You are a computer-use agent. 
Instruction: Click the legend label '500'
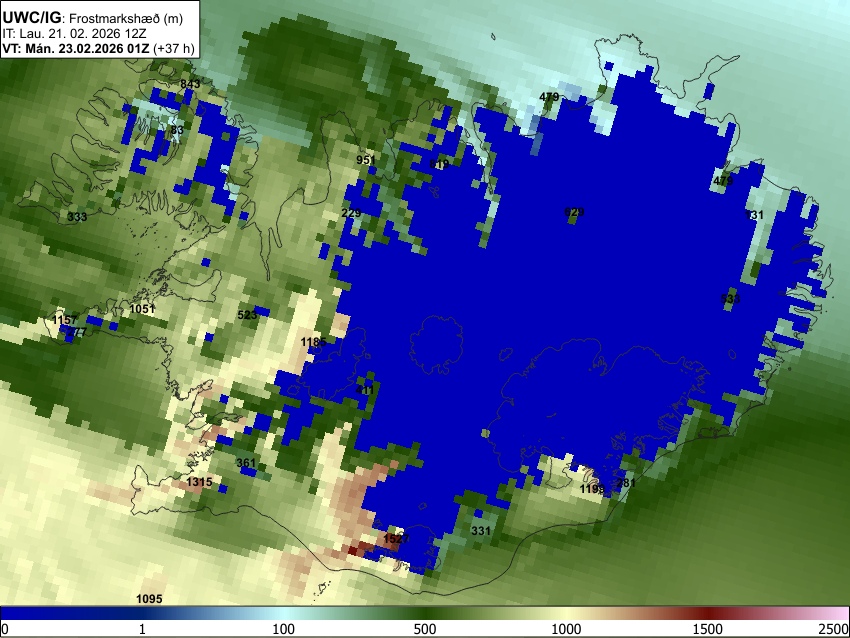[425, 629]
